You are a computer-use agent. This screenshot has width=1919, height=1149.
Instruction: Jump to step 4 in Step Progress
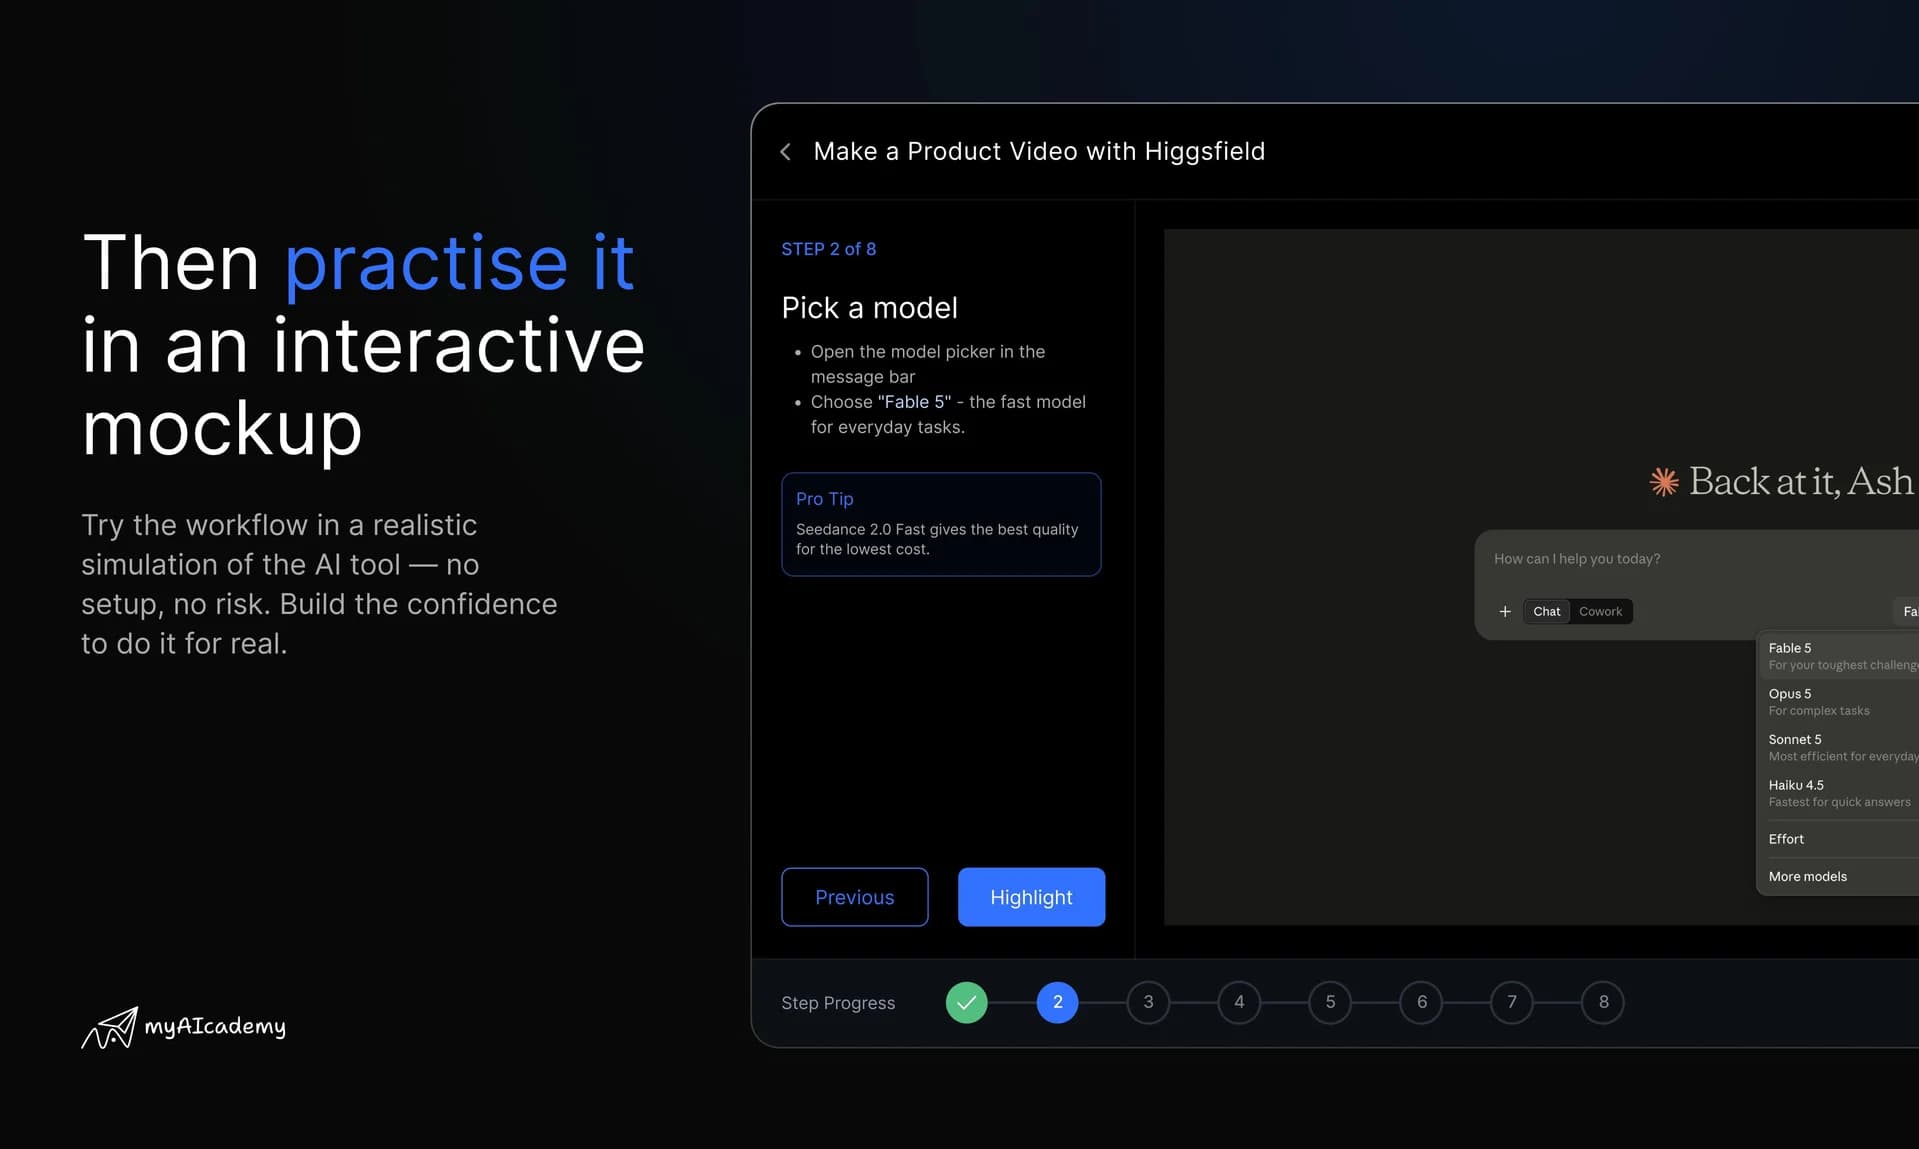(1239, 1002)
